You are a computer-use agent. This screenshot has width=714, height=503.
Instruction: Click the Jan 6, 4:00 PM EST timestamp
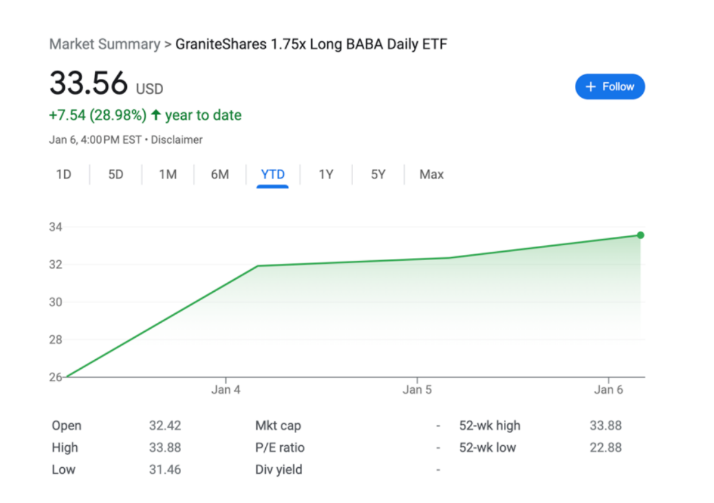pyautogui.click(x=95, y=140)
